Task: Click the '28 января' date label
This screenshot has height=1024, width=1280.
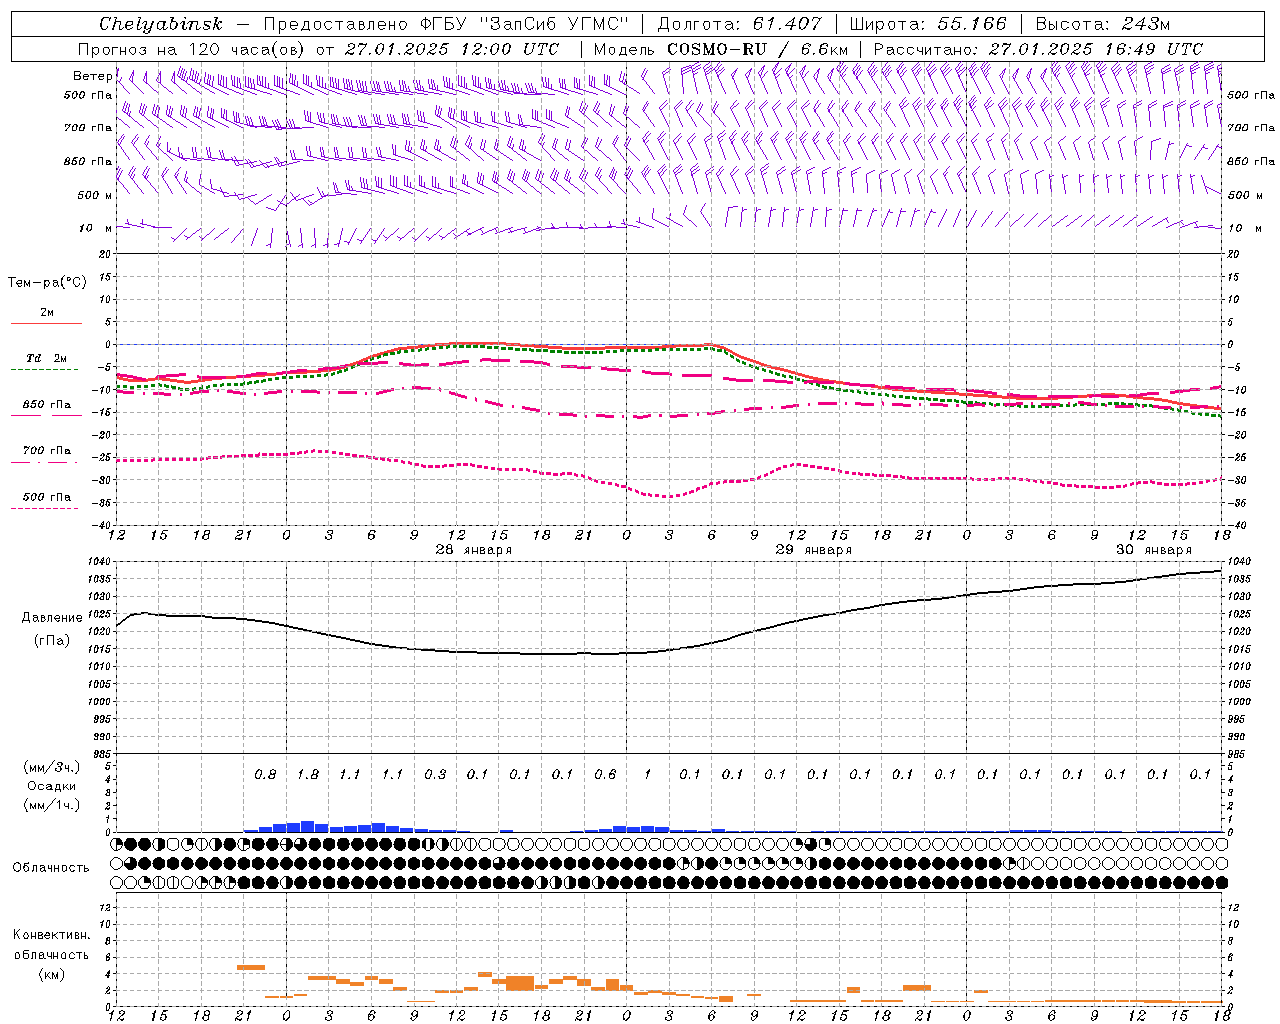Action: click(474, 550)
